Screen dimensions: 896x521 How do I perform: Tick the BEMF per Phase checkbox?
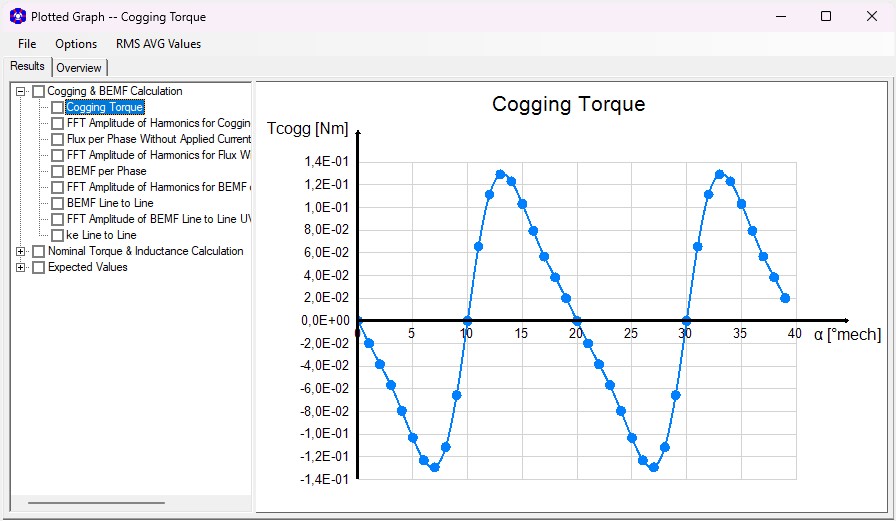point(57,171)
